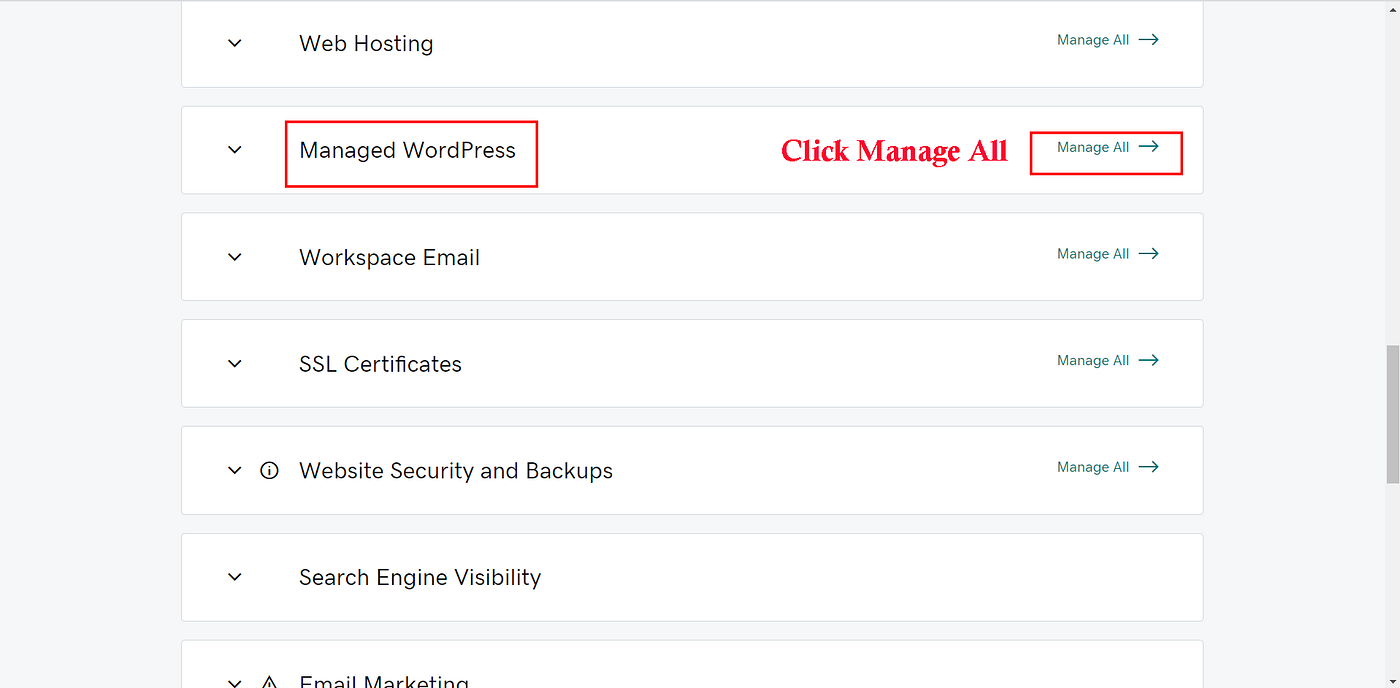Open Manage All for SSL Certificates
The width and height of the screenshot is (1400, 688).
pyautogui.click(x=1108, y=360)
